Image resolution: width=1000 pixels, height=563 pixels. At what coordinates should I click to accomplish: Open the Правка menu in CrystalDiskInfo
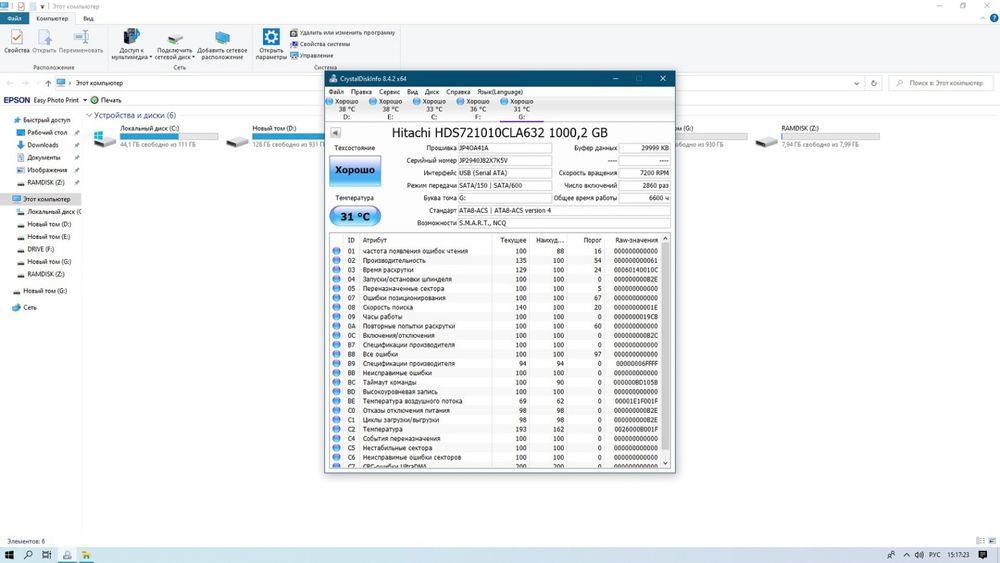pyautogui.click(x=361, y=92)
